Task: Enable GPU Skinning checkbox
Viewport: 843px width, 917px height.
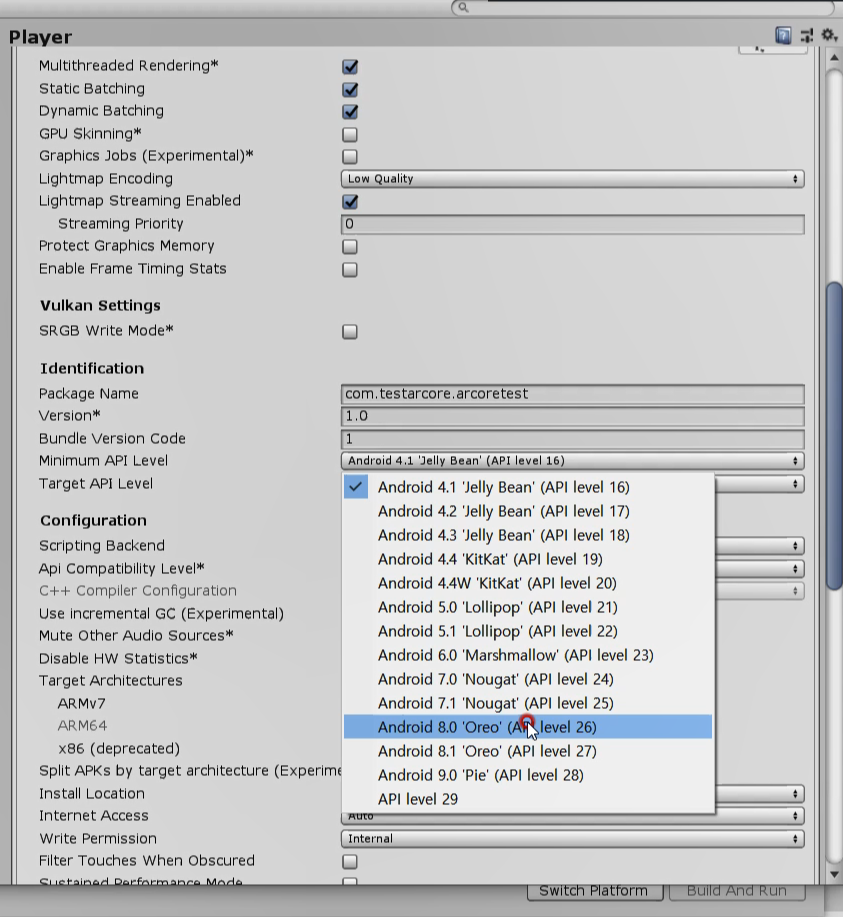Action: (350, 135)
